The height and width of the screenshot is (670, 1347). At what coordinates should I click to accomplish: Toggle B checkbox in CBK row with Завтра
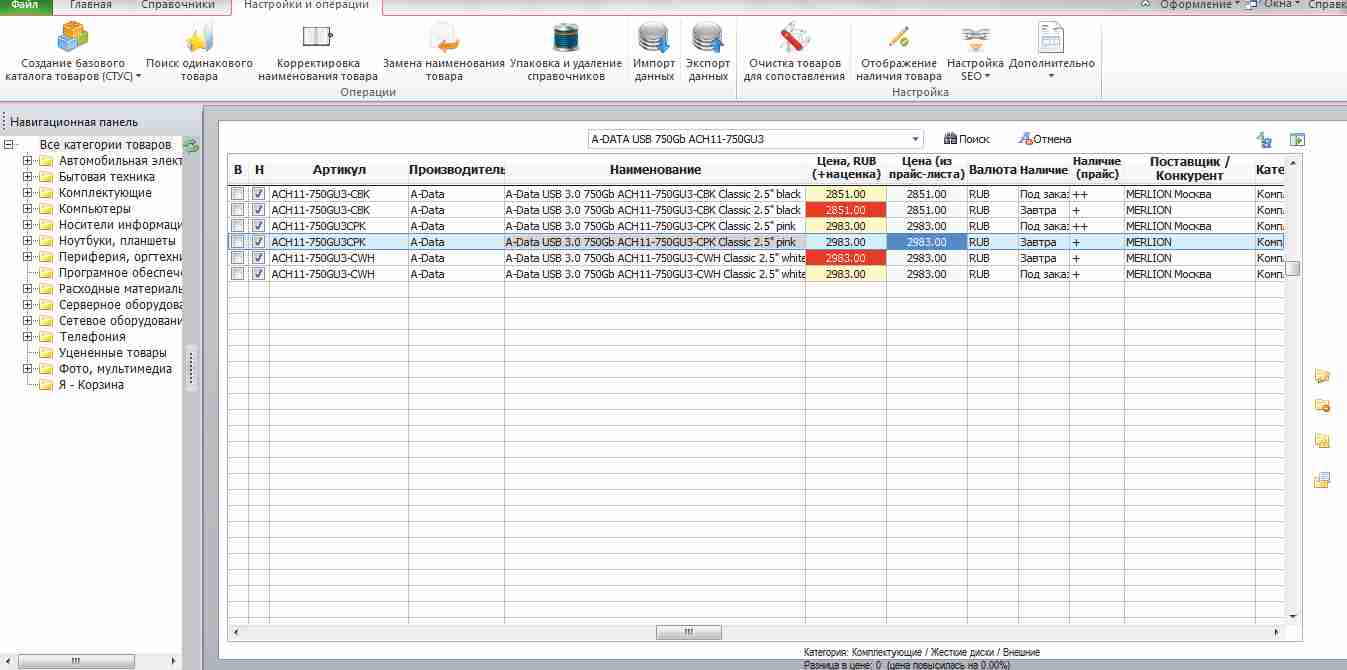237,210
